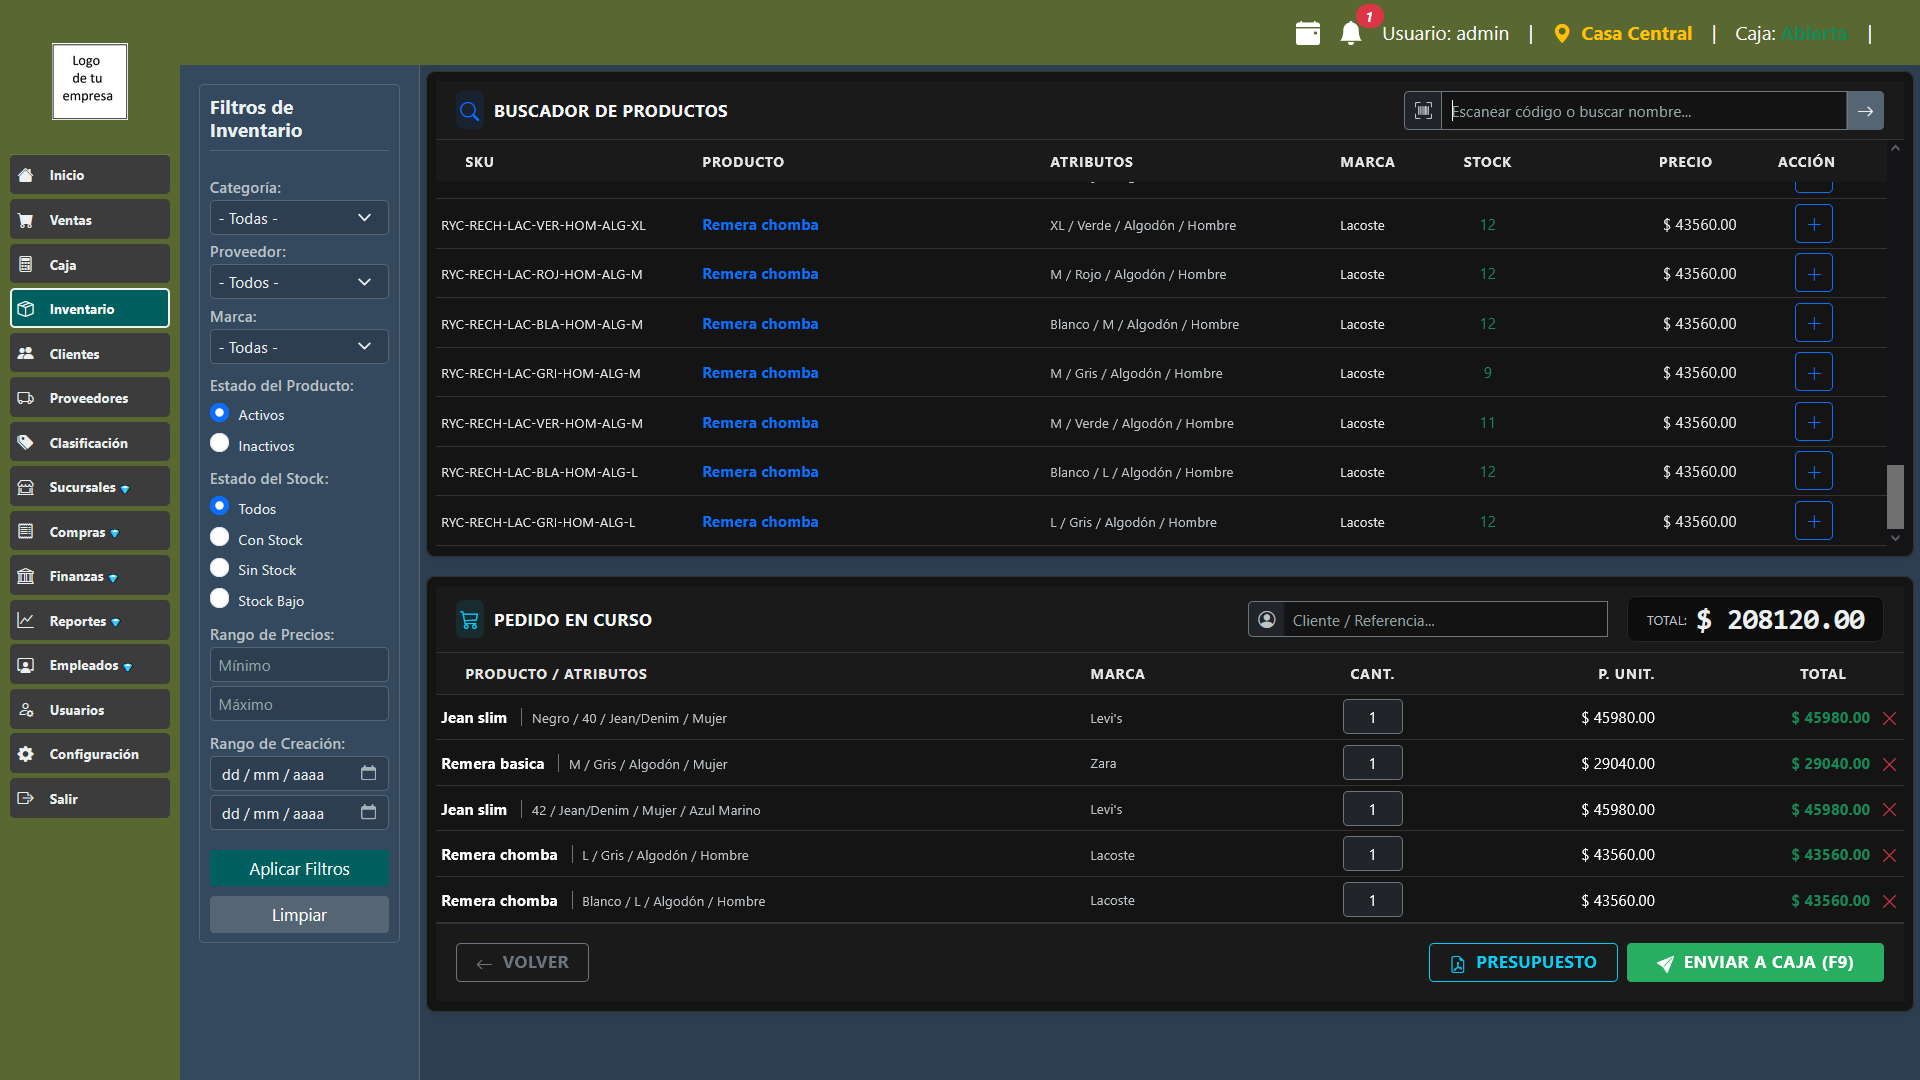Image resolution: width=1920 pixels, height=1080 pixels.
Task: Go to Ventas in sidebar
Action: tap(90, 220)
